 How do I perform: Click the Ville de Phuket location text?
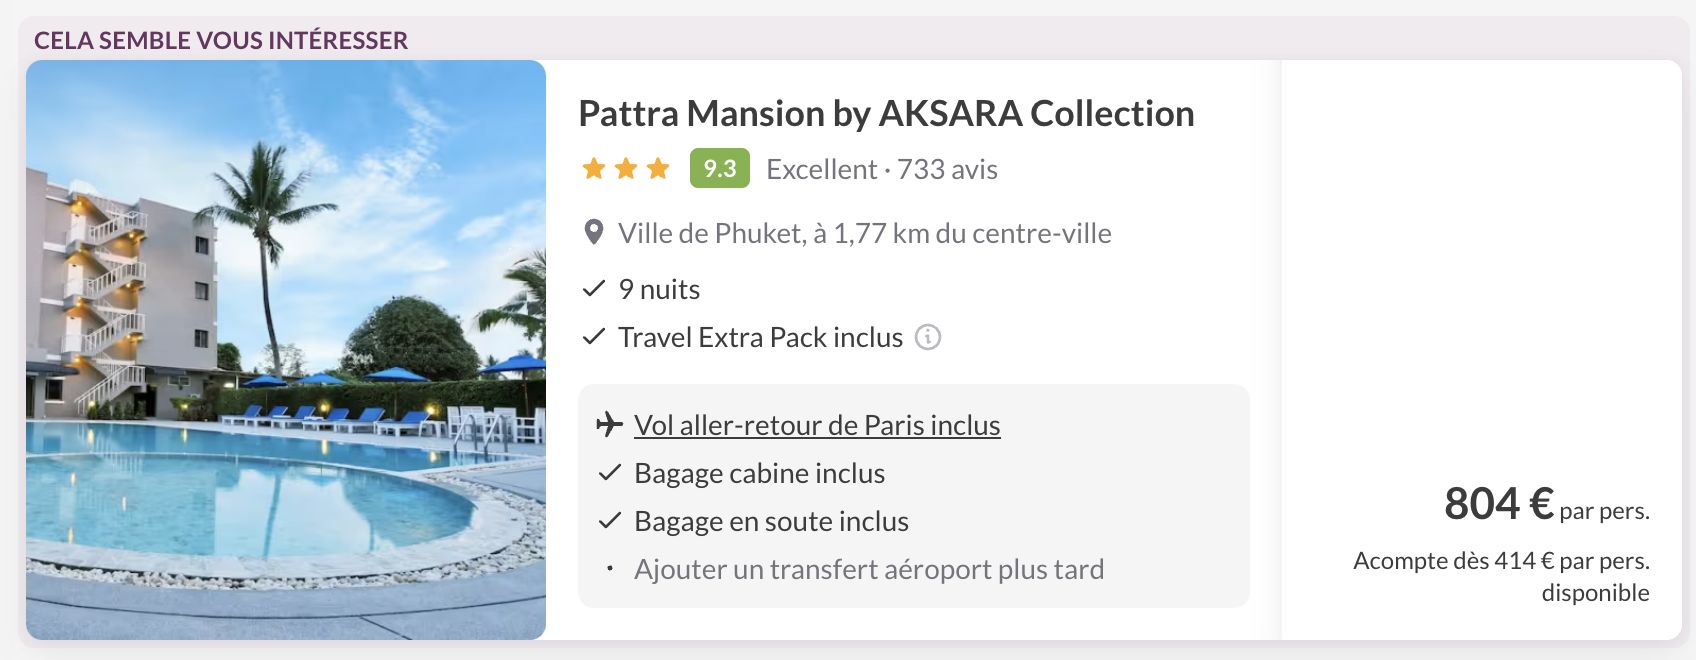click(x=864, y=233)
